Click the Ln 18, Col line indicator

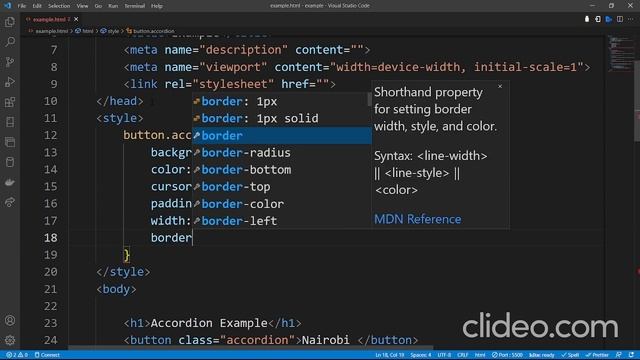tap(389, 355)
